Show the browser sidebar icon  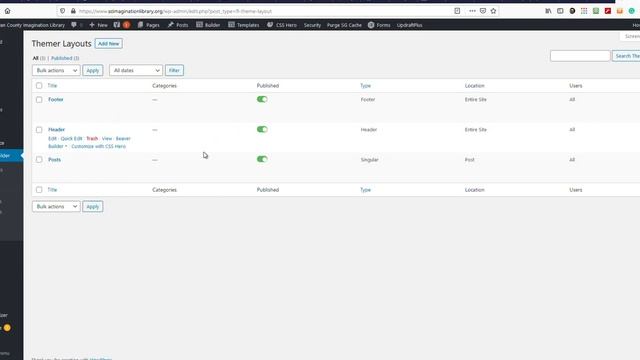pyautogui.click(x=560, y=11)
